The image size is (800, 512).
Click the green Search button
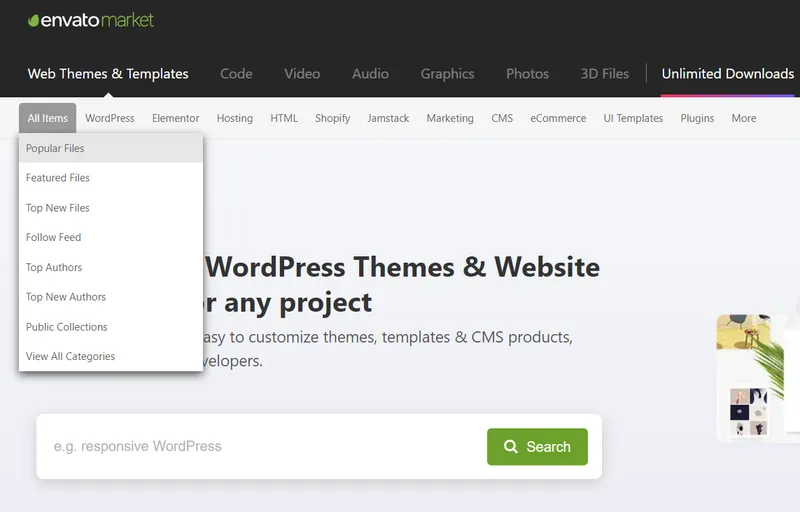point(537,447)
